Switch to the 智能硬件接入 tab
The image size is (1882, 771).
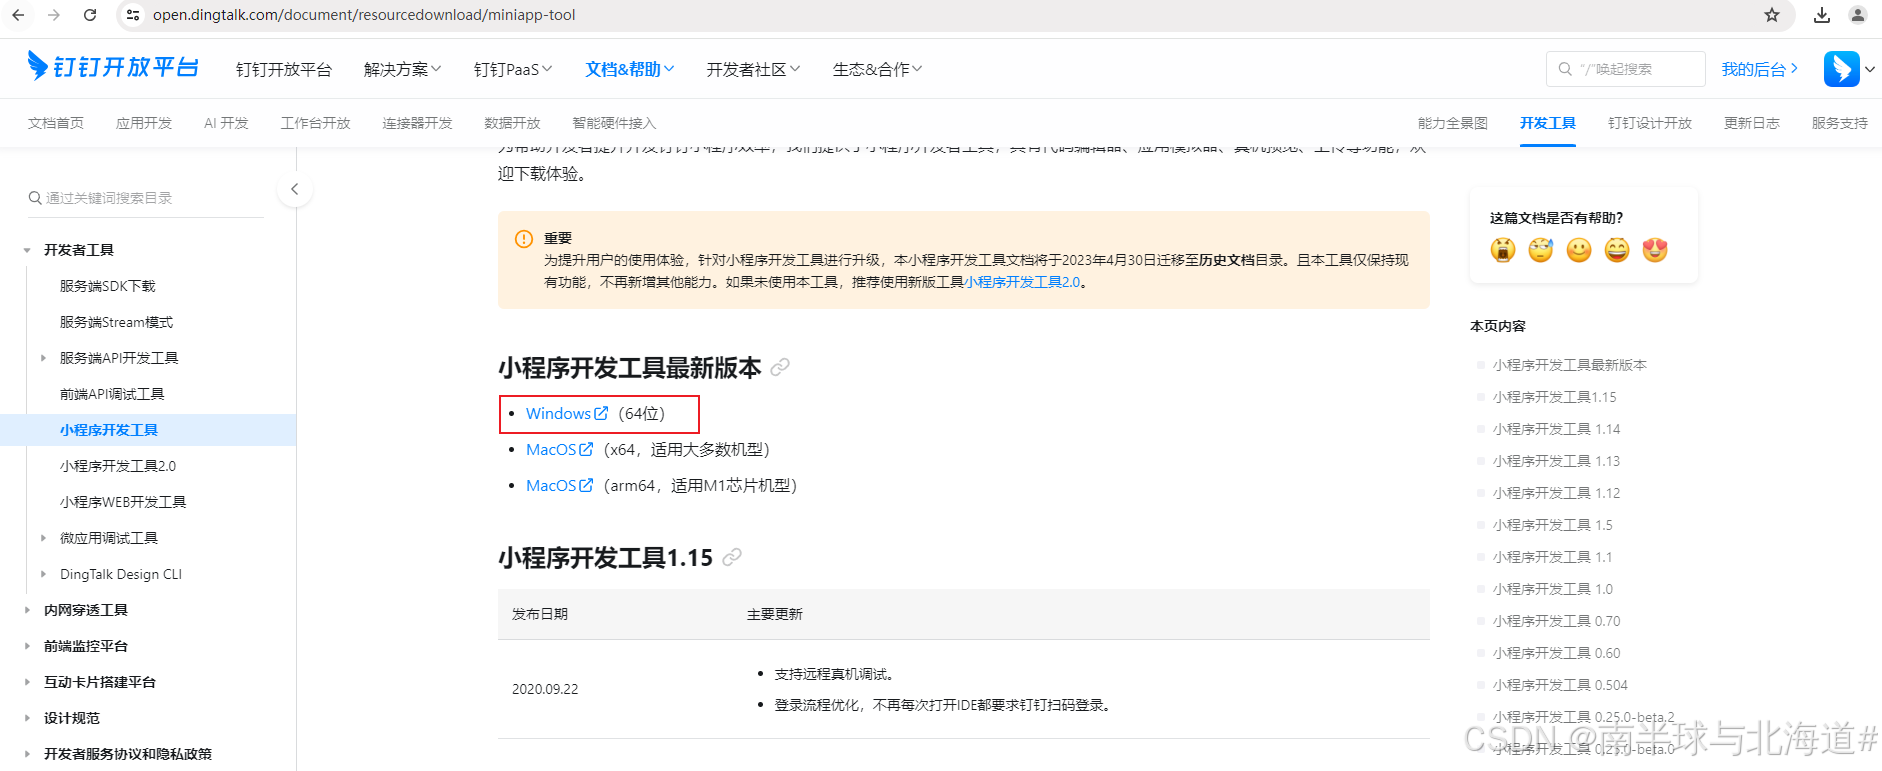(614, 123)
